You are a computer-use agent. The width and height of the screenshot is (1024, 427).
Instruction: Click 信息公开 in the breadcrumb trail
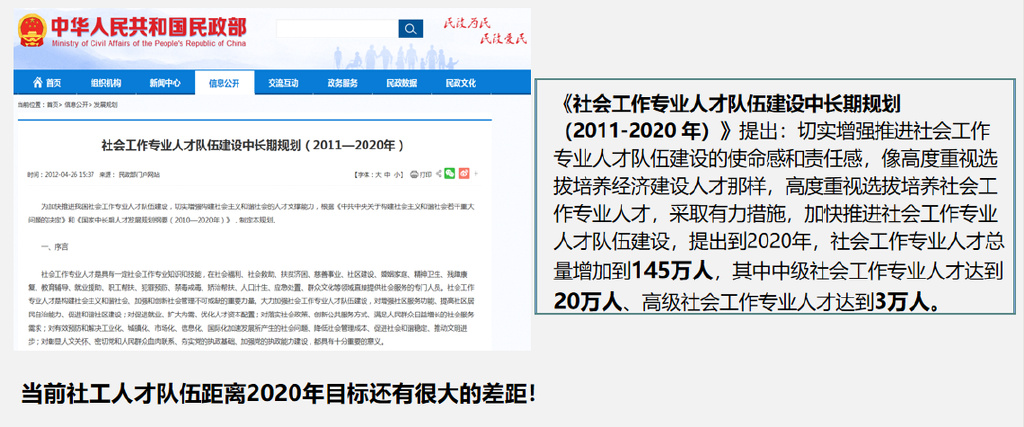click(x=76, y=104)
